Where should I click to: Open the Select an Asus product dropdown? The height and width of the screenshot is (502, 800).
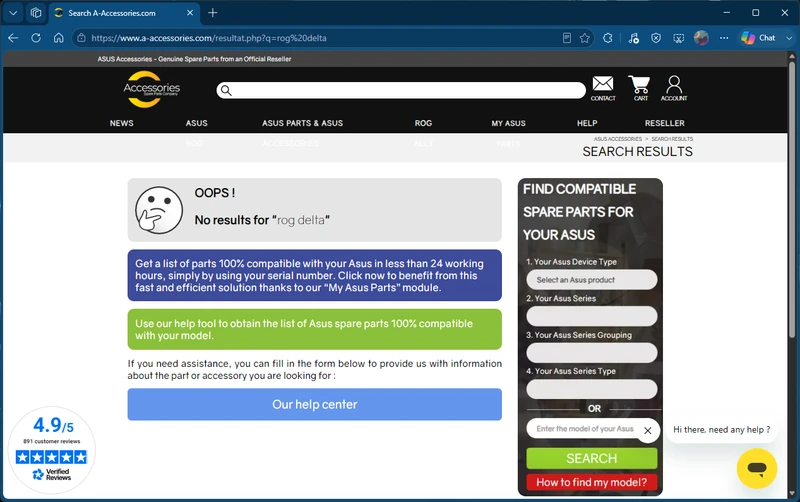click(591, 280)
